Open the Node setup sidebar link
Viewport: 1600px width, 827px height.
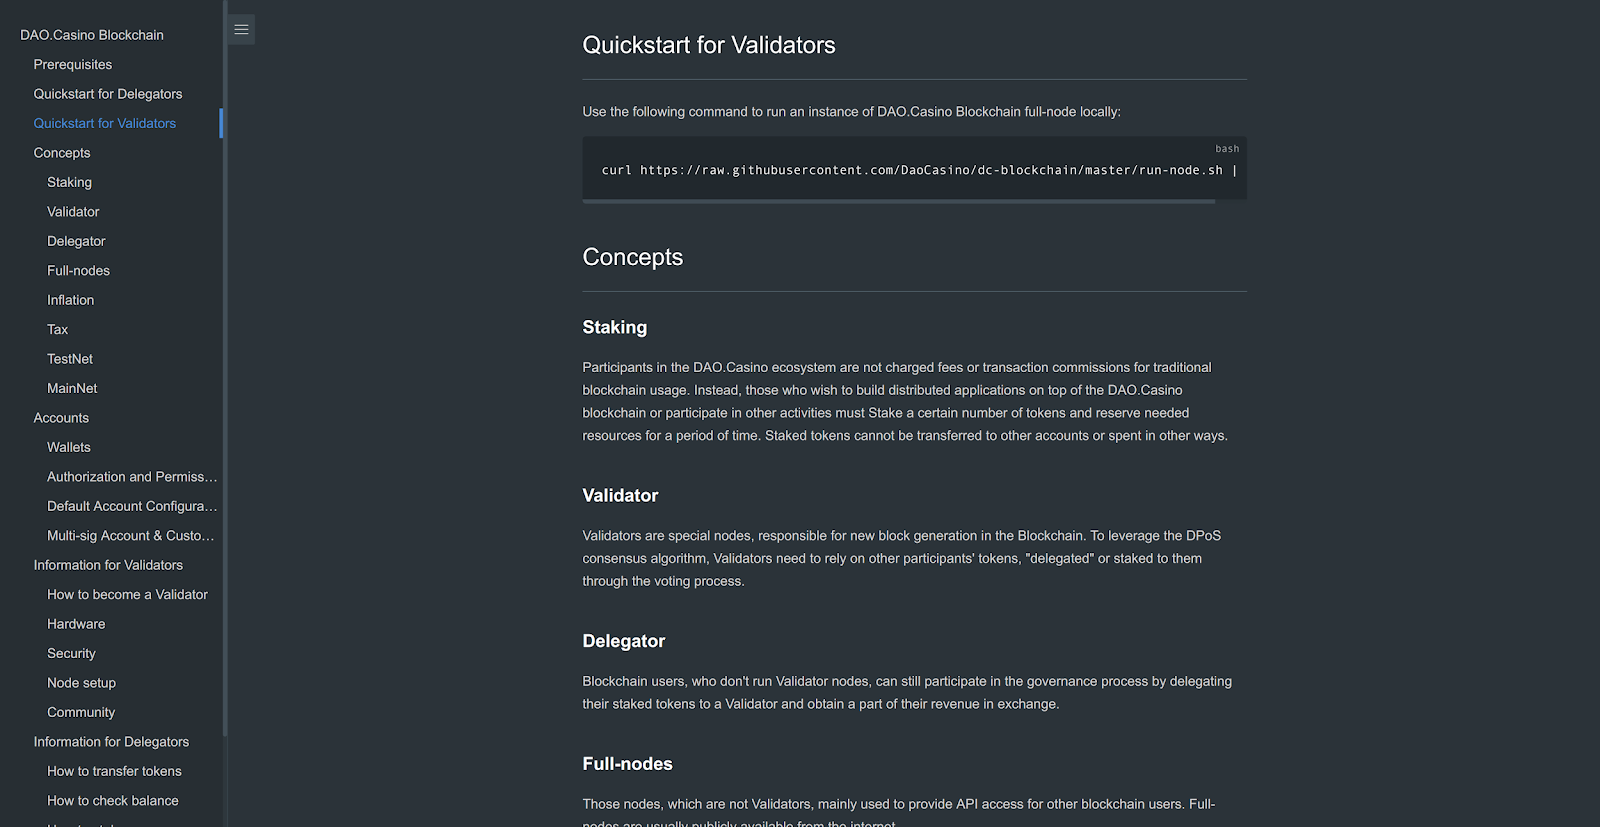81,683
